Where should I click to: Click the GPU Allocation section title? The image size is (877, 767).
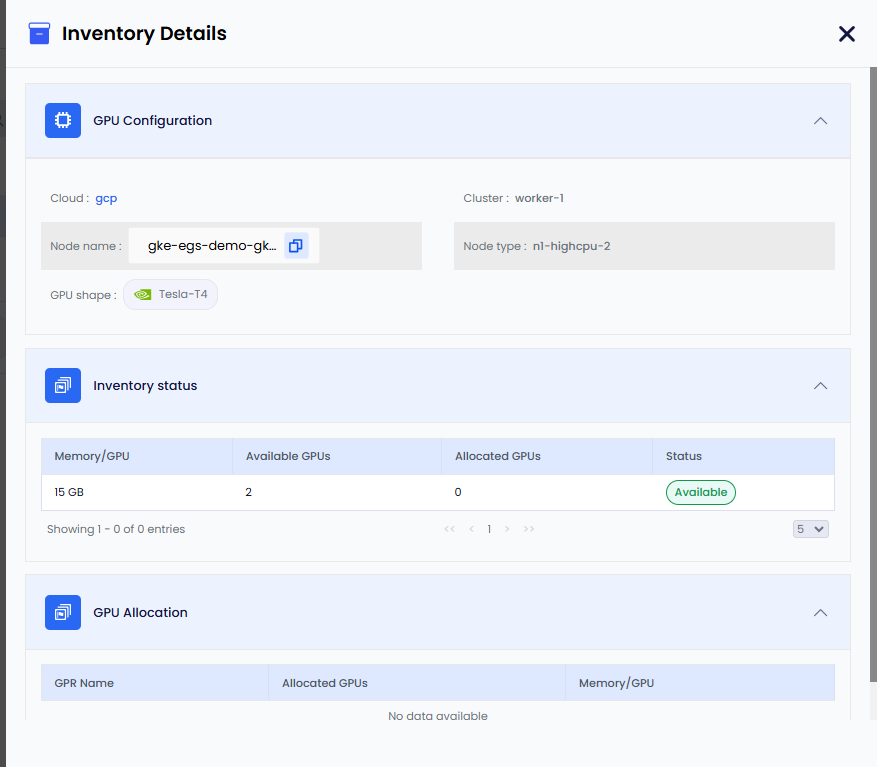coord(140,613)
